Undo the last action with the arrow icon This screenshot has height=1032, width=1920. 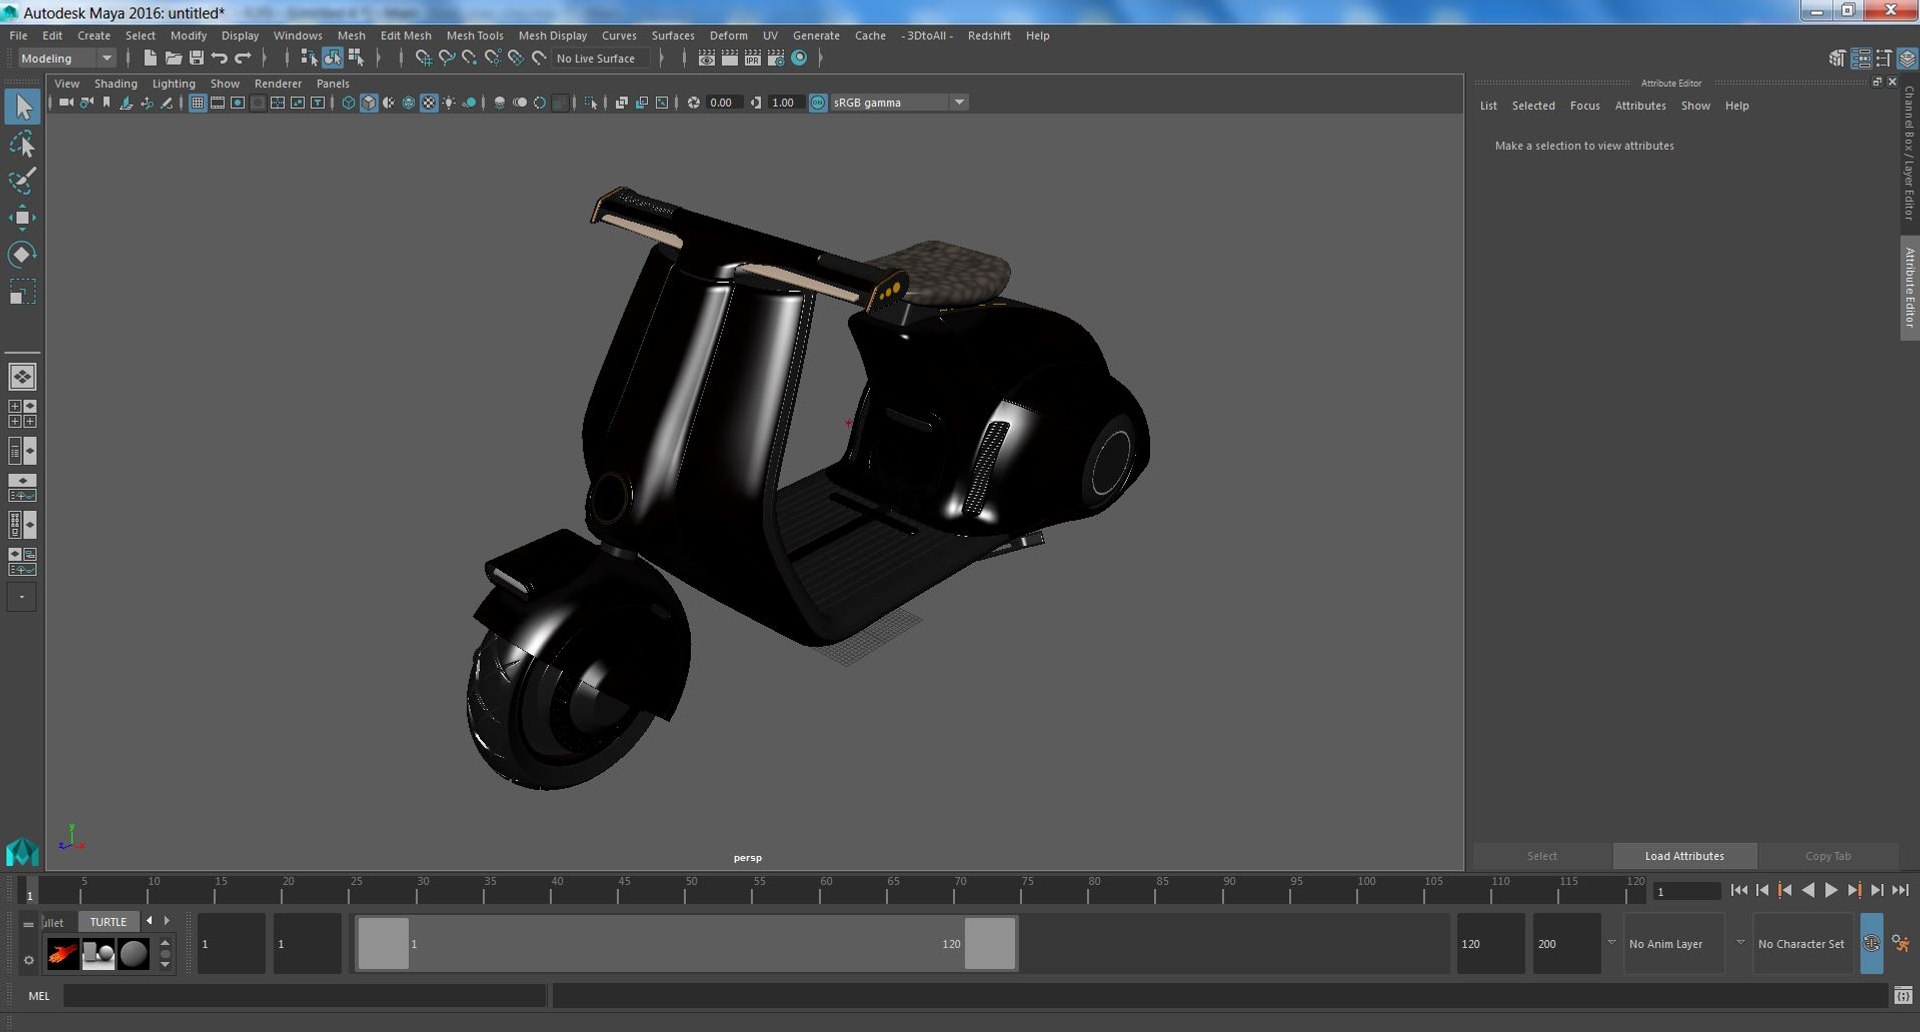219,58
